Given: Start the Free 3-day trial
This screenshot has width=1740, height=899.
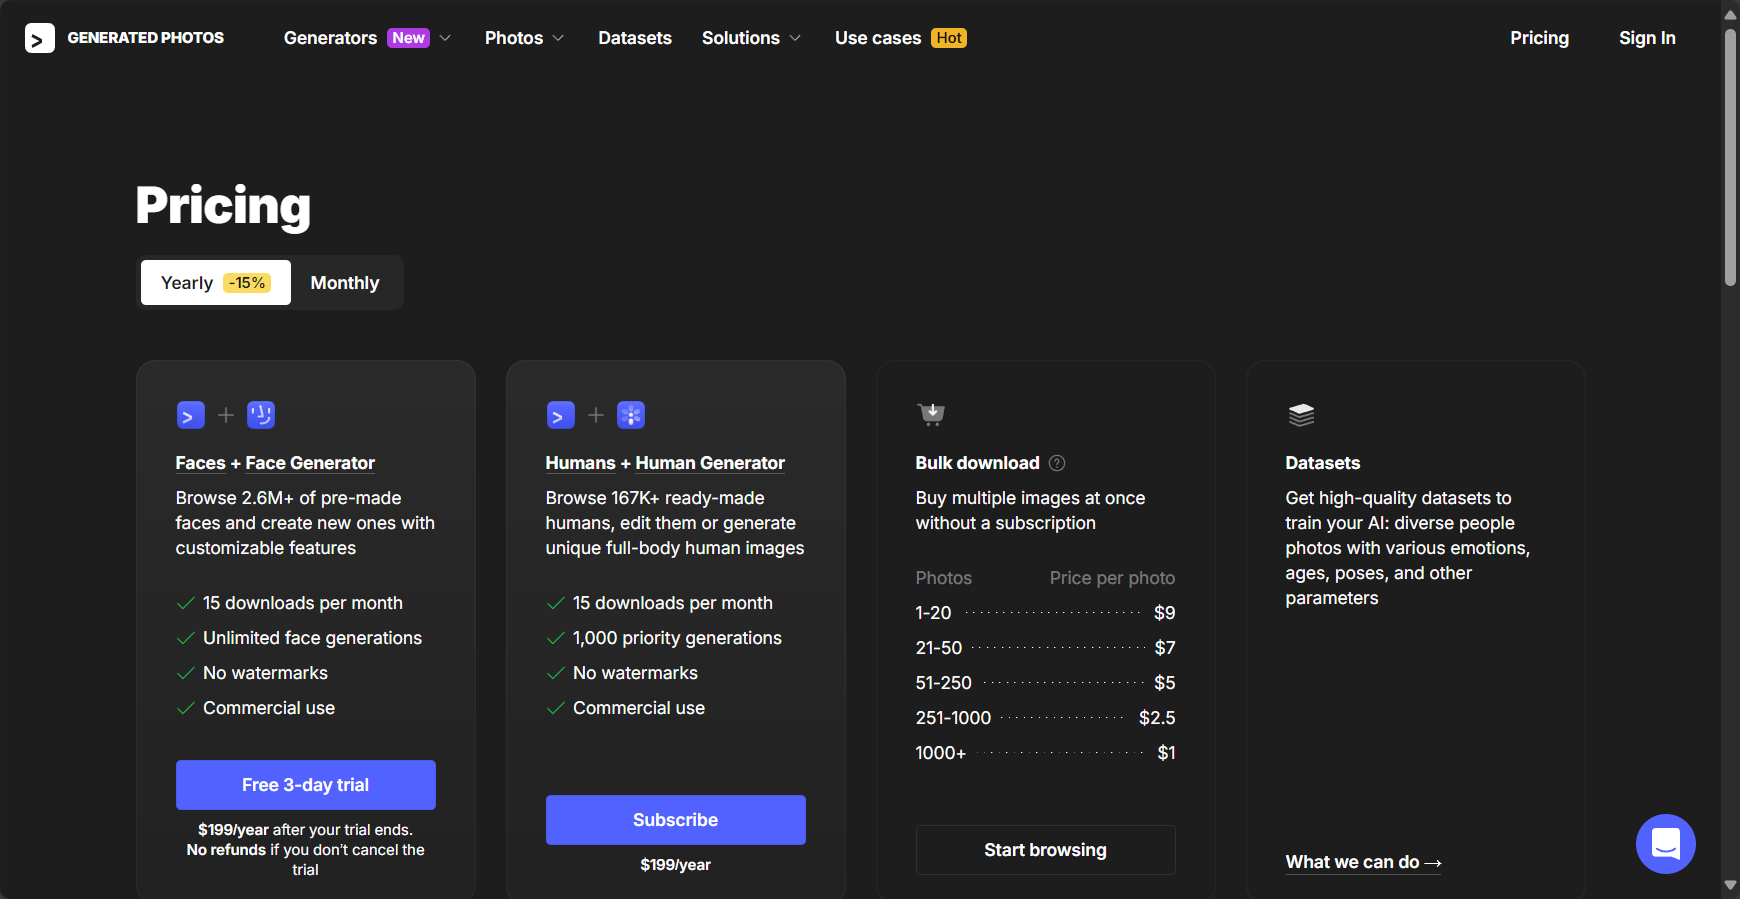Looking at the screenshot, I should (306, 785).
